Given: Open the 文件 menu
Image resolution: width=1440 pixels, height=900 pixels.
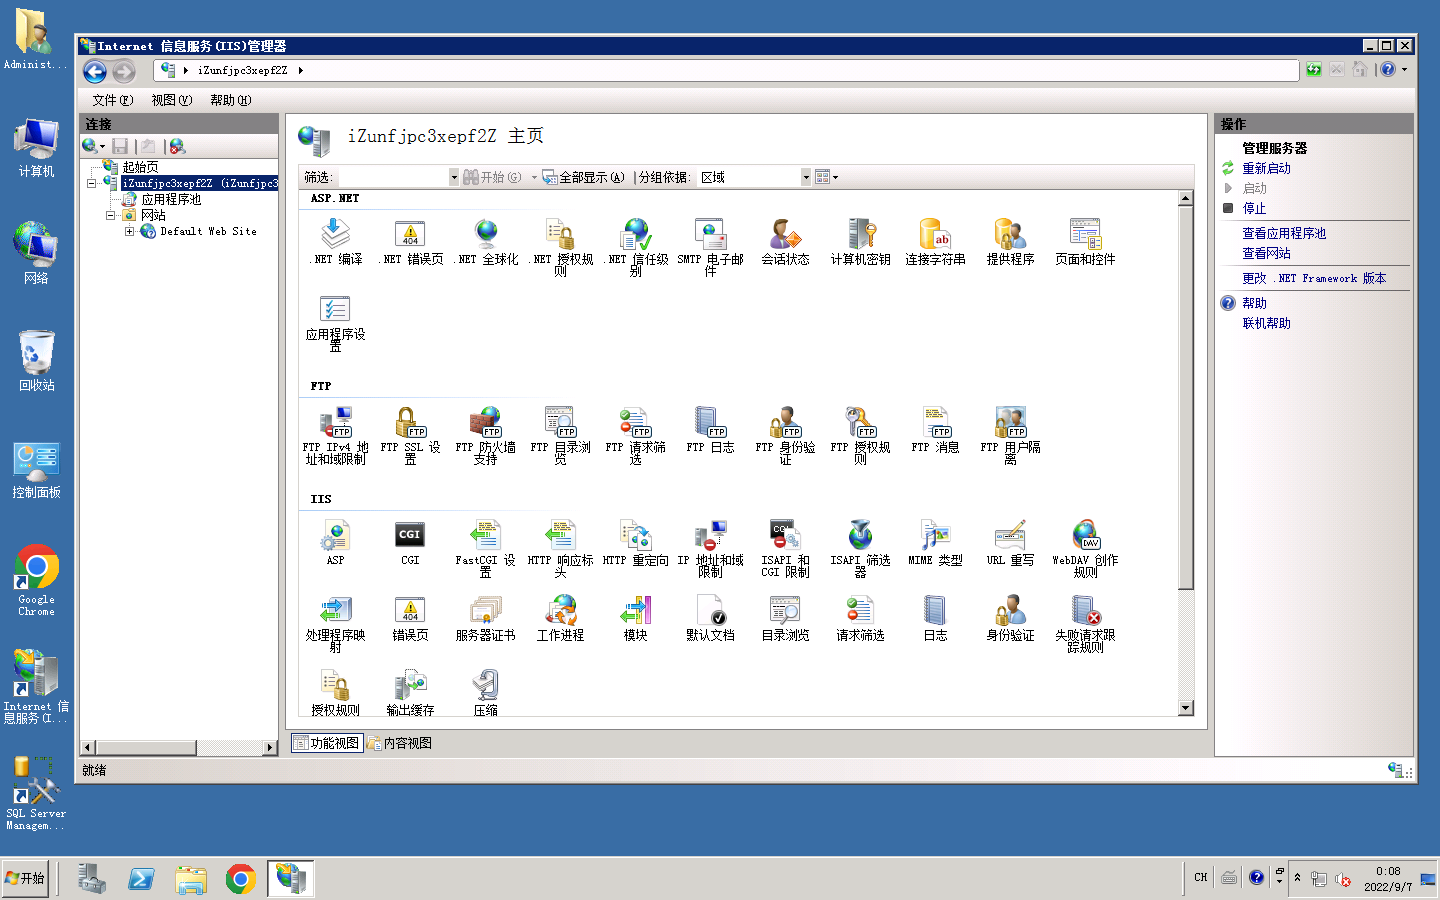Looking at the screenshot, I should coord(112,100).
